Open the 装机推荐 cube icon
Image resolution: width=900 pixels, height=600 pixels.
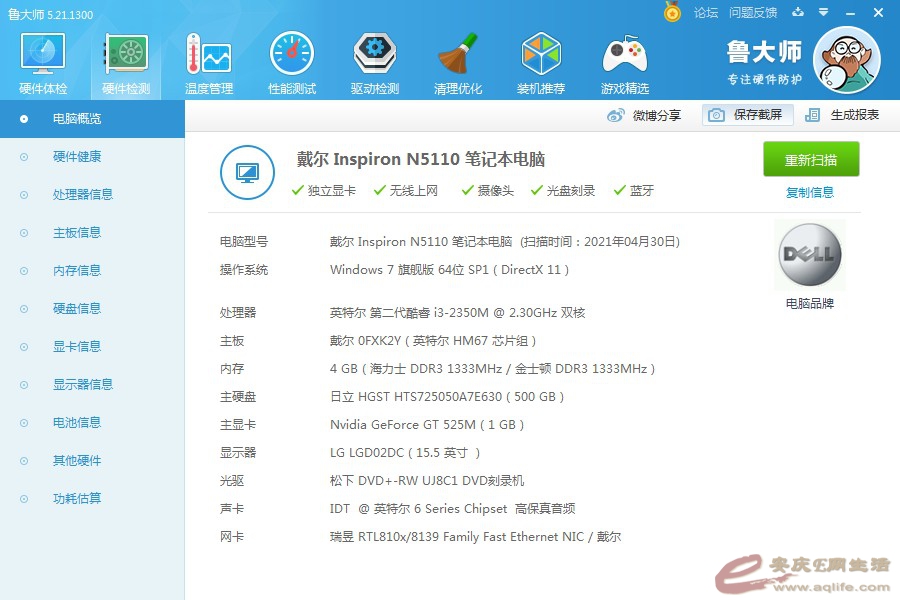pyautogui.click(x=541, y=55)
